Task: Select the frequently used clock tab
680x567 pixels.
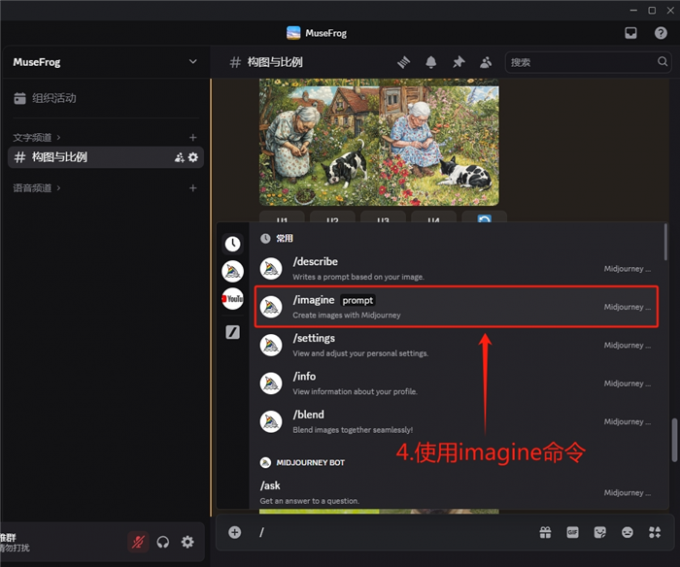Action: click(232, 244)
